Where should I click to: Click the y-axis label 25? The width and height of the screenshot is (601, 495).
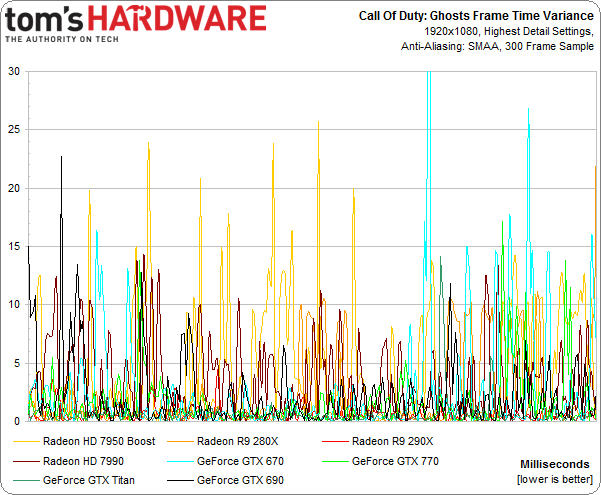pyautogui.click(x=14, y=130)
